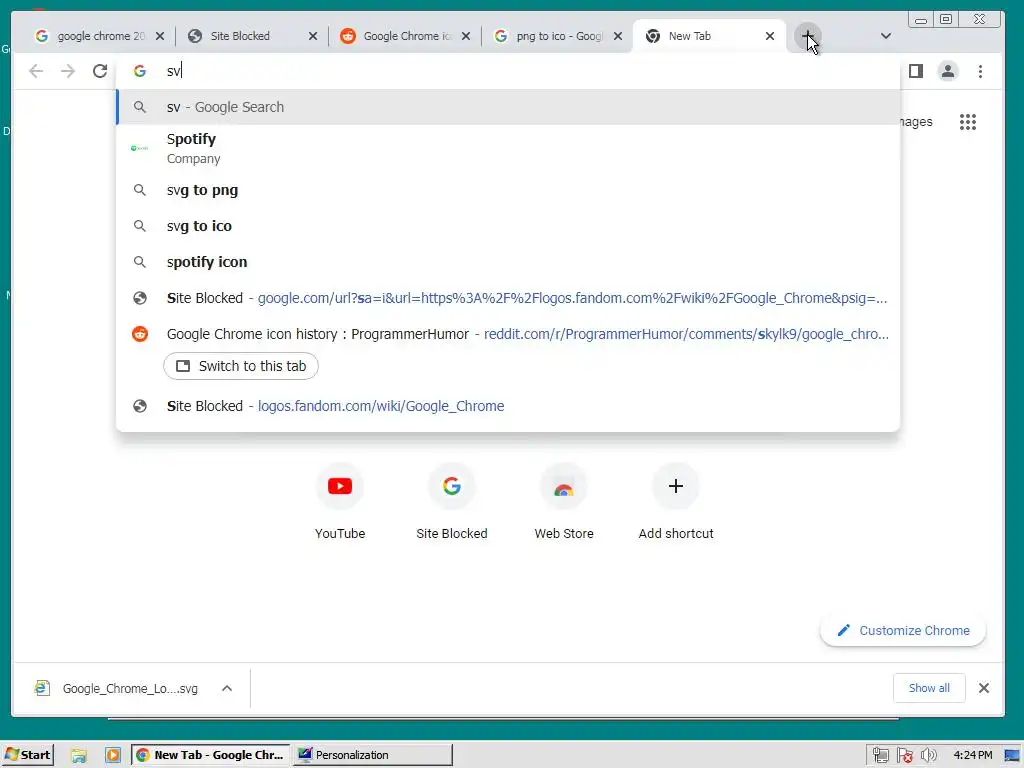Open the taskbar file explorer icon
Viewport: 1024px width, 768px height.
(x=79, y=755)
